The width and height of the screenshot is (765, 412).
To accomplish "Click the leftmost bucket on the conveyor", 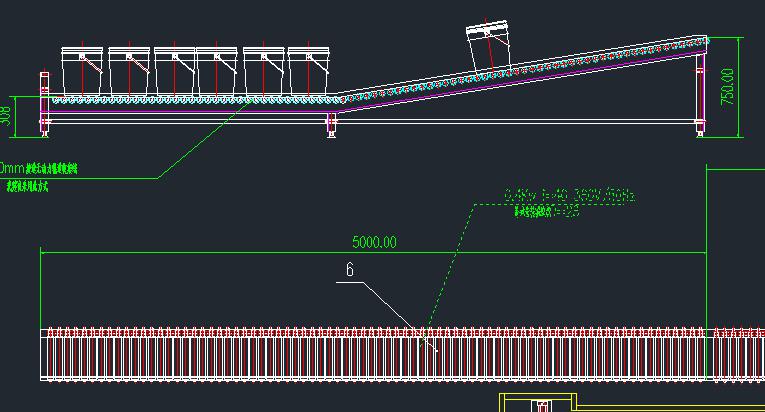I will pyautogui.click(x=82, y=70).
